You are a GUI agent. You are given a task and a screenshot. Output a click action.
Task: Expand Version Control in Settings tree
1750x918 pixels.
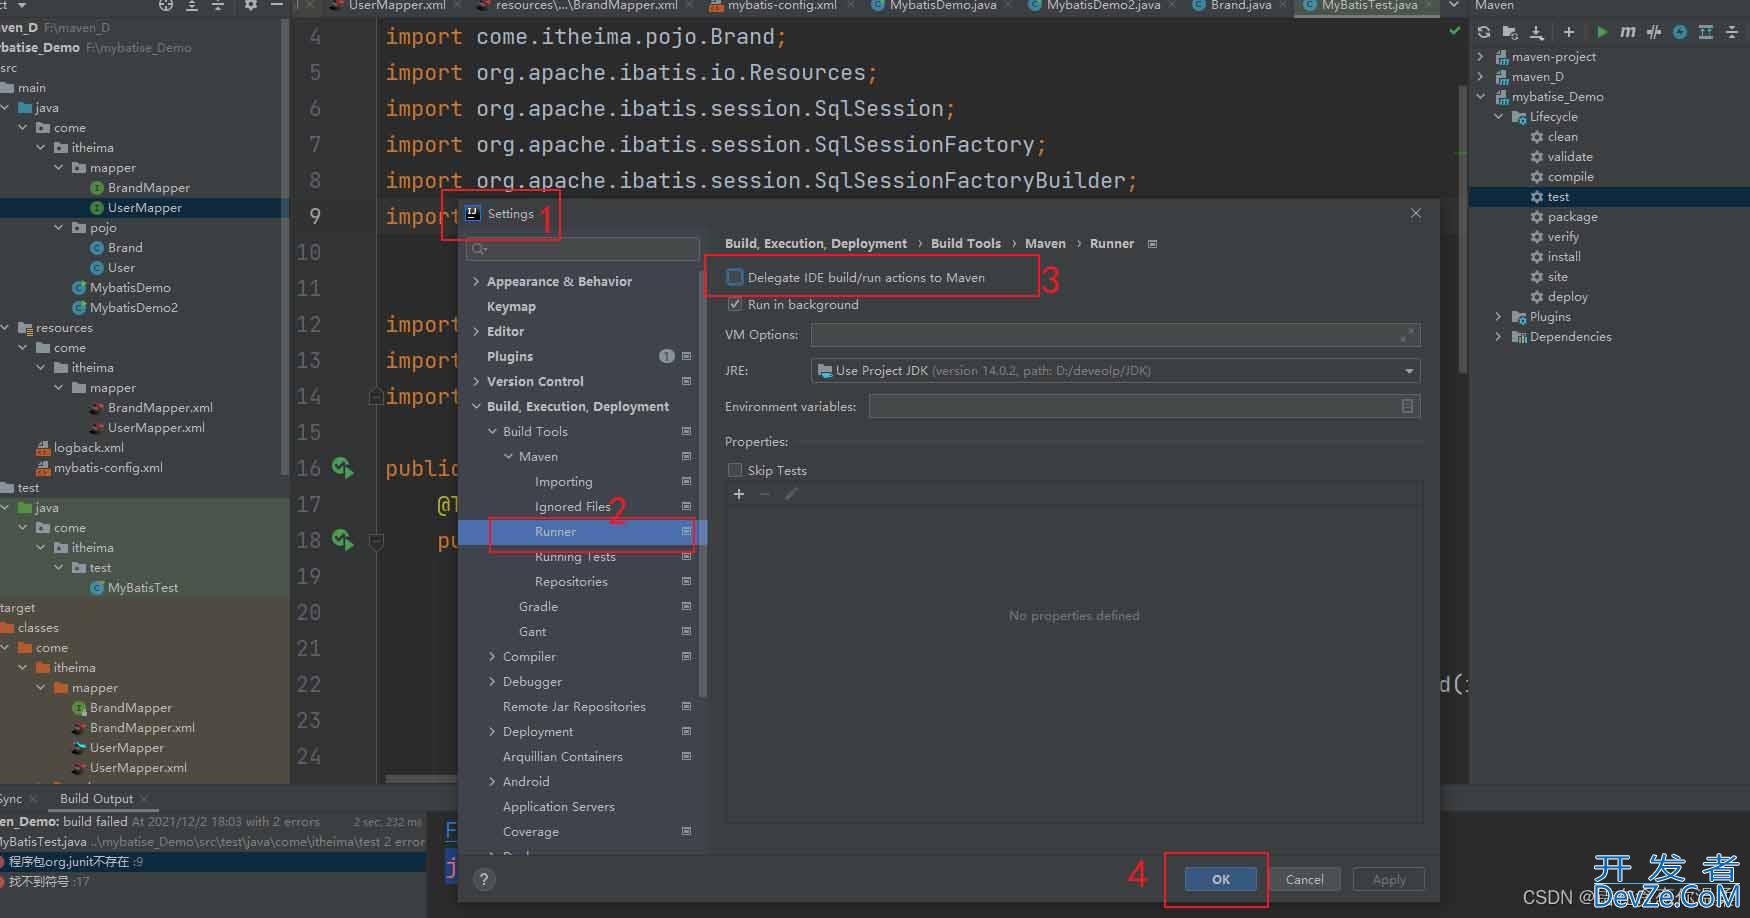[x=477, y=382]
